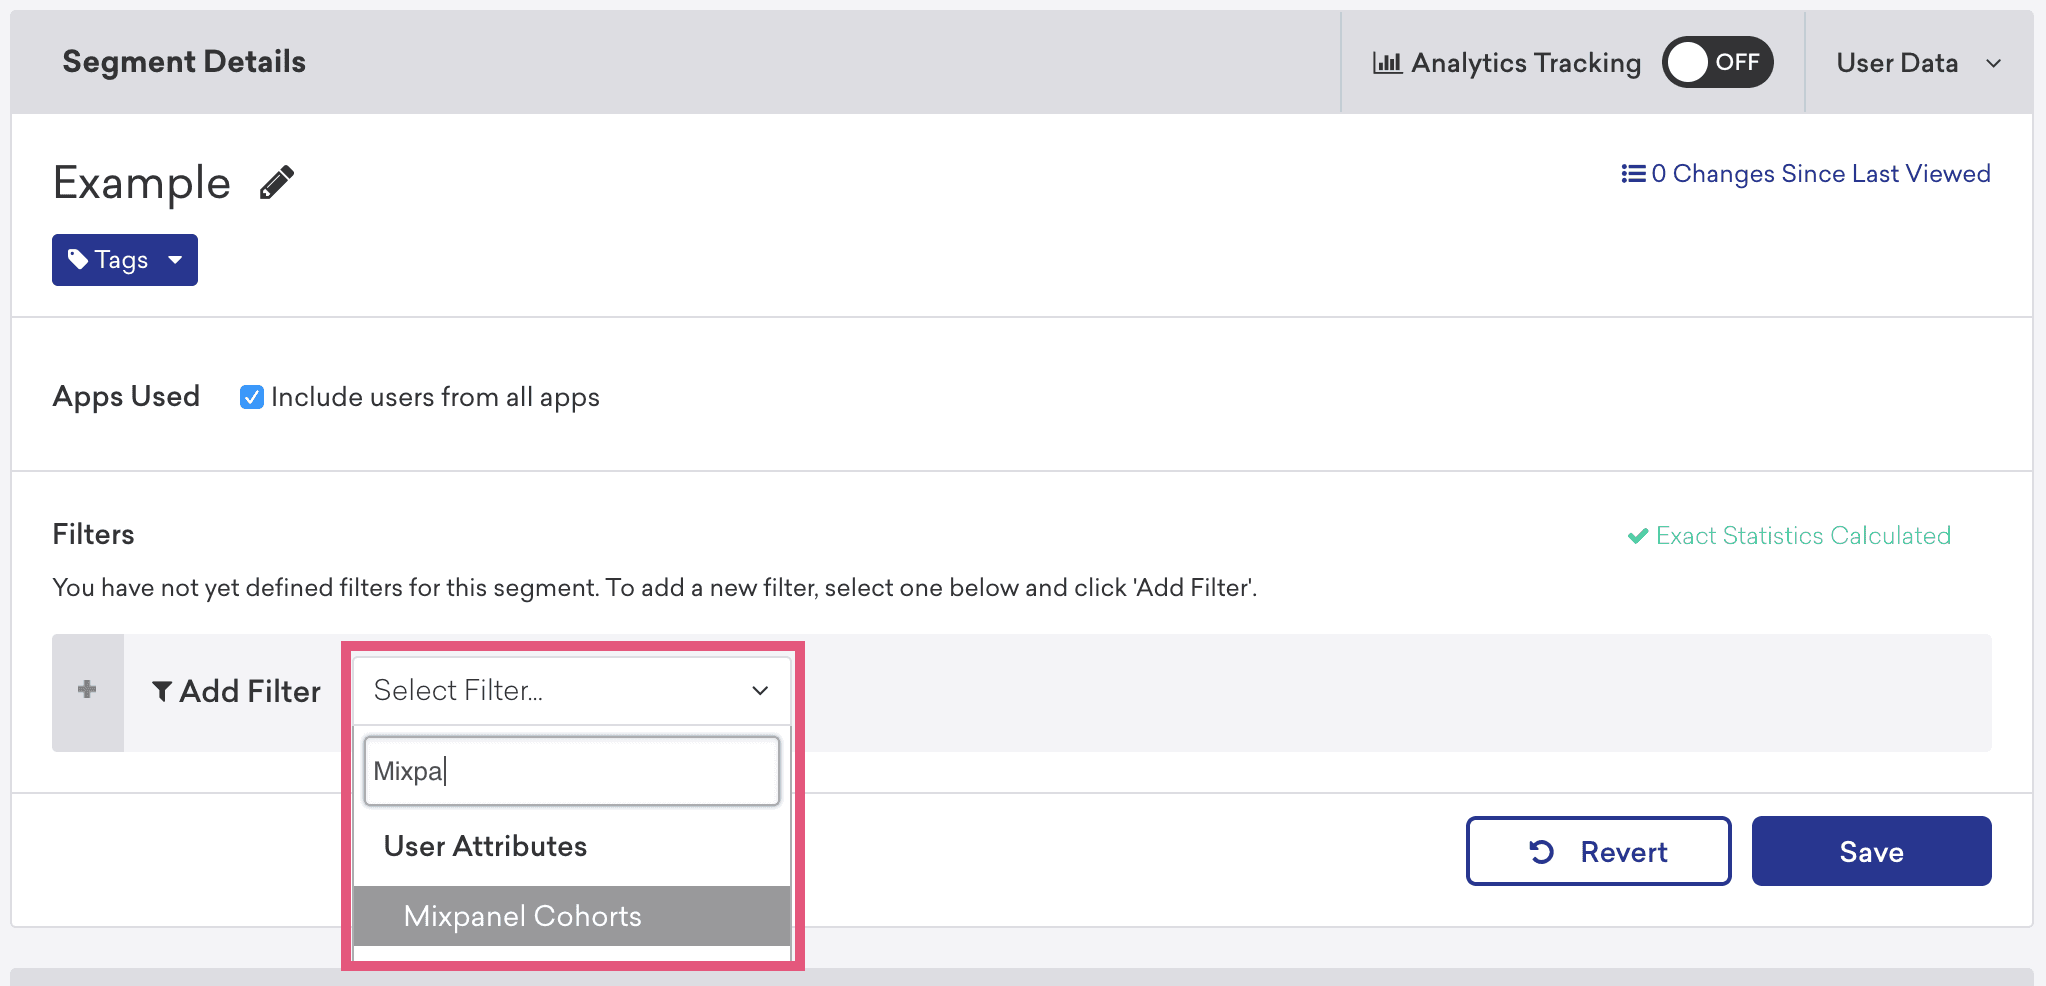The image size is (2046, 986).
Task: Open 0 Changes Since Last Viewed link
Action: pos(1820,174)
